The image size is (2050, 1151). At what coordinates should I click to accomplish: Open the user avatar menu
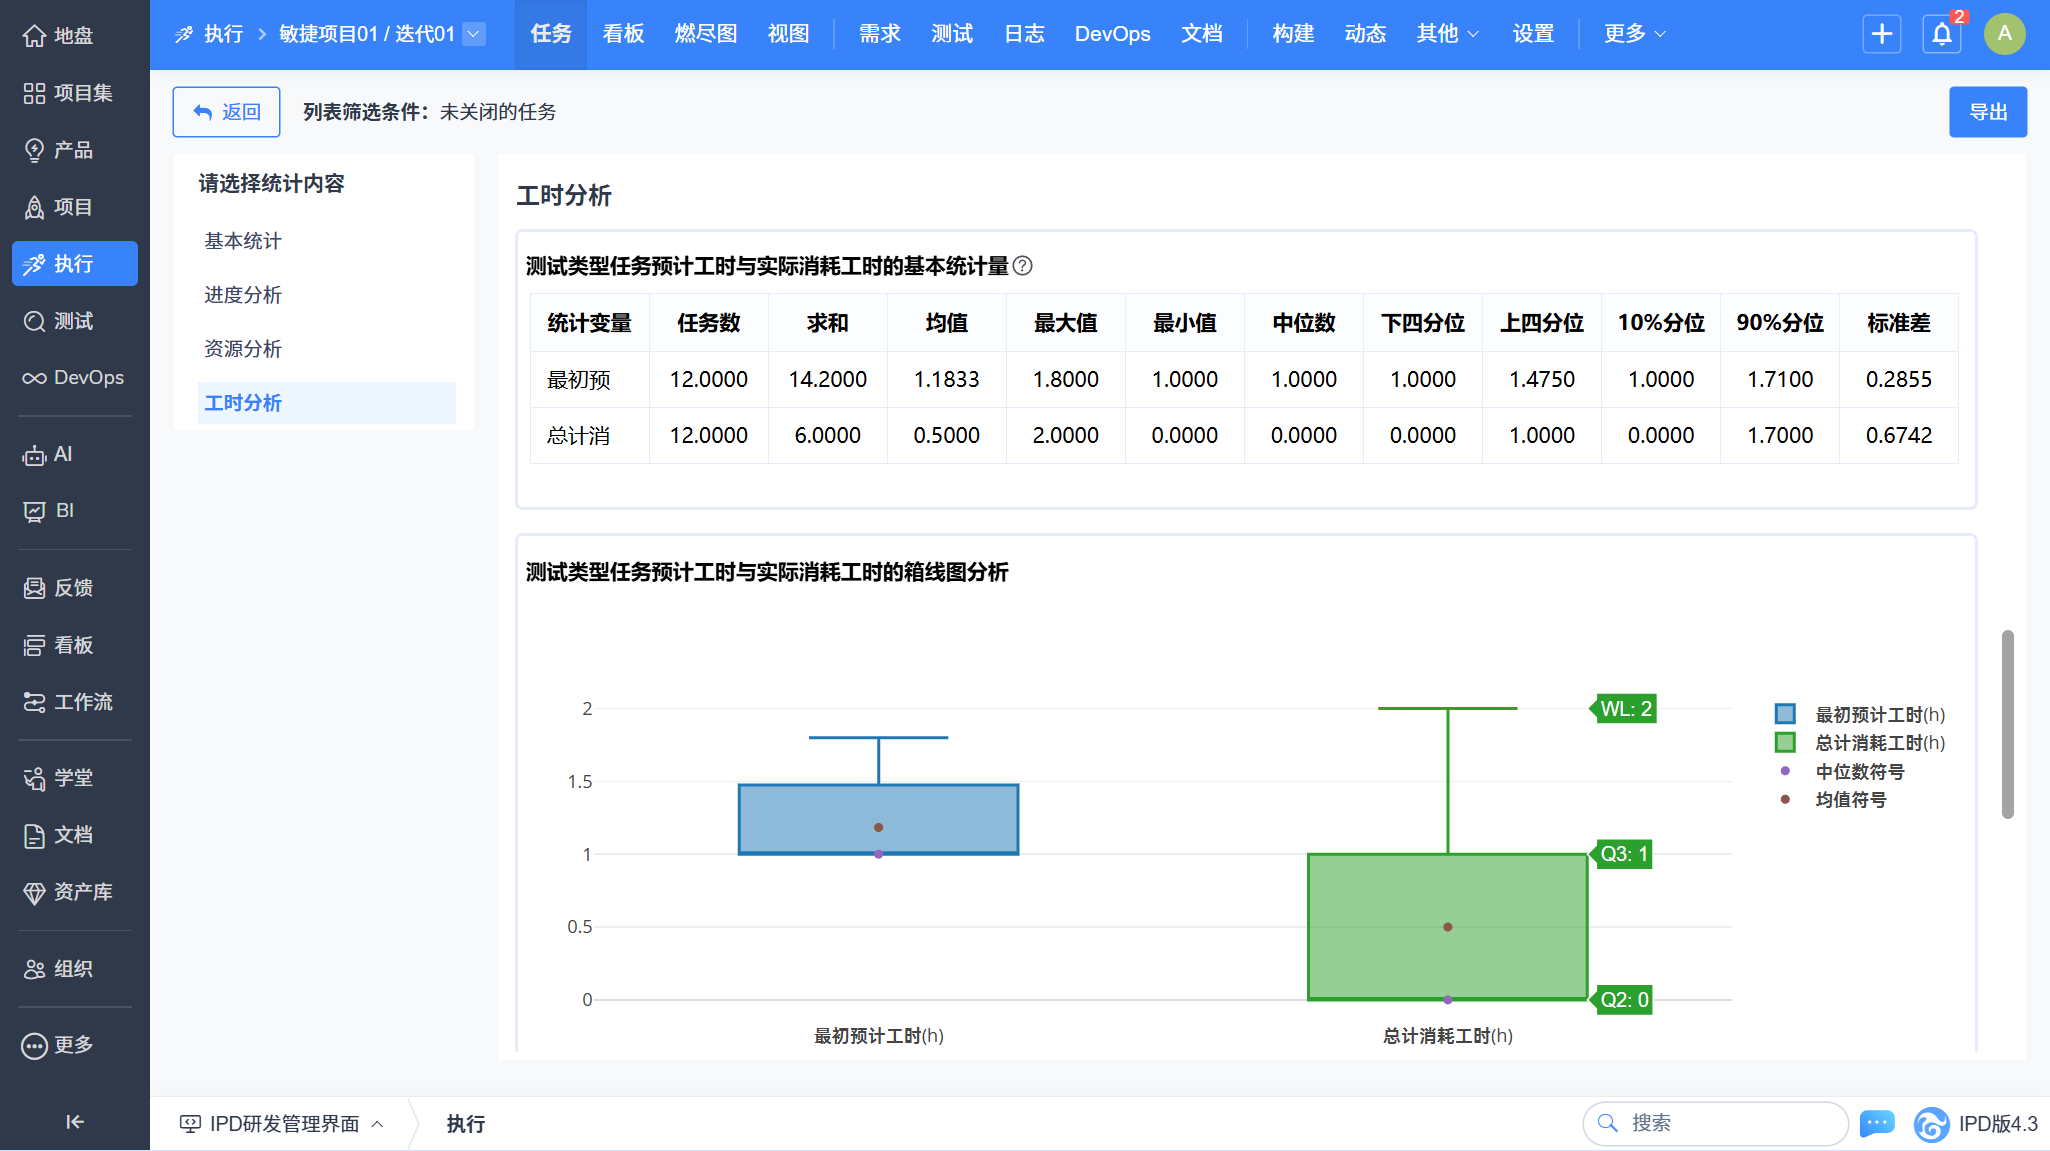(x=2004, y=34)
